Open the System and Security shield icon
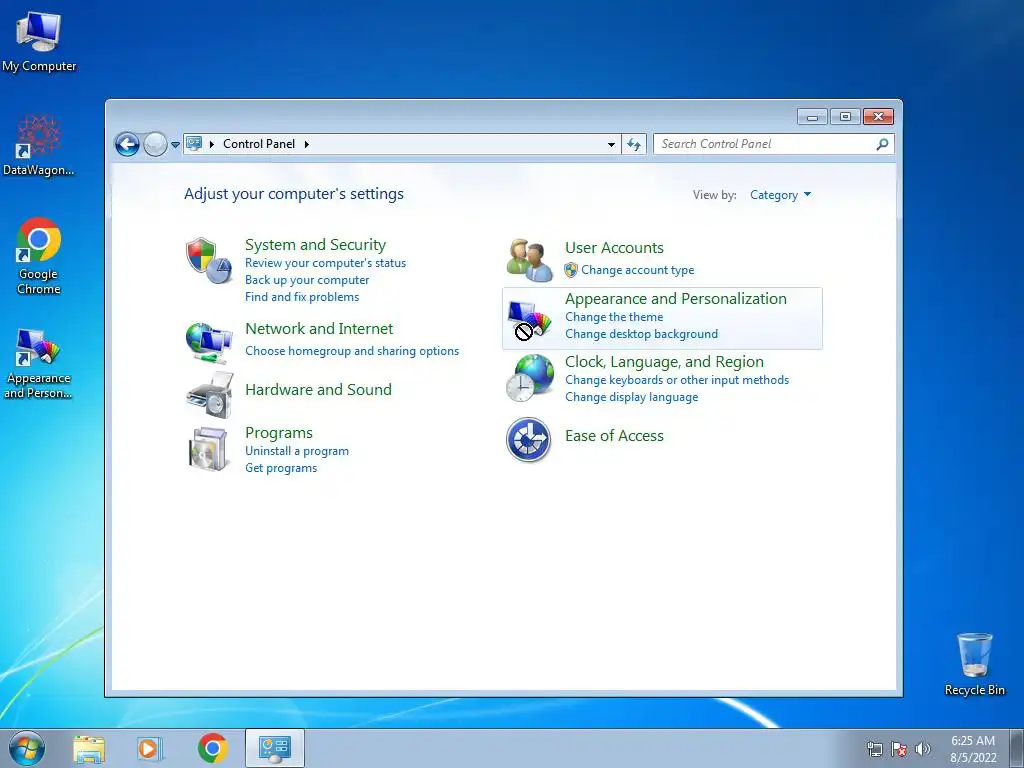This screenshot has height=768, width=1024. coord(209,261)
